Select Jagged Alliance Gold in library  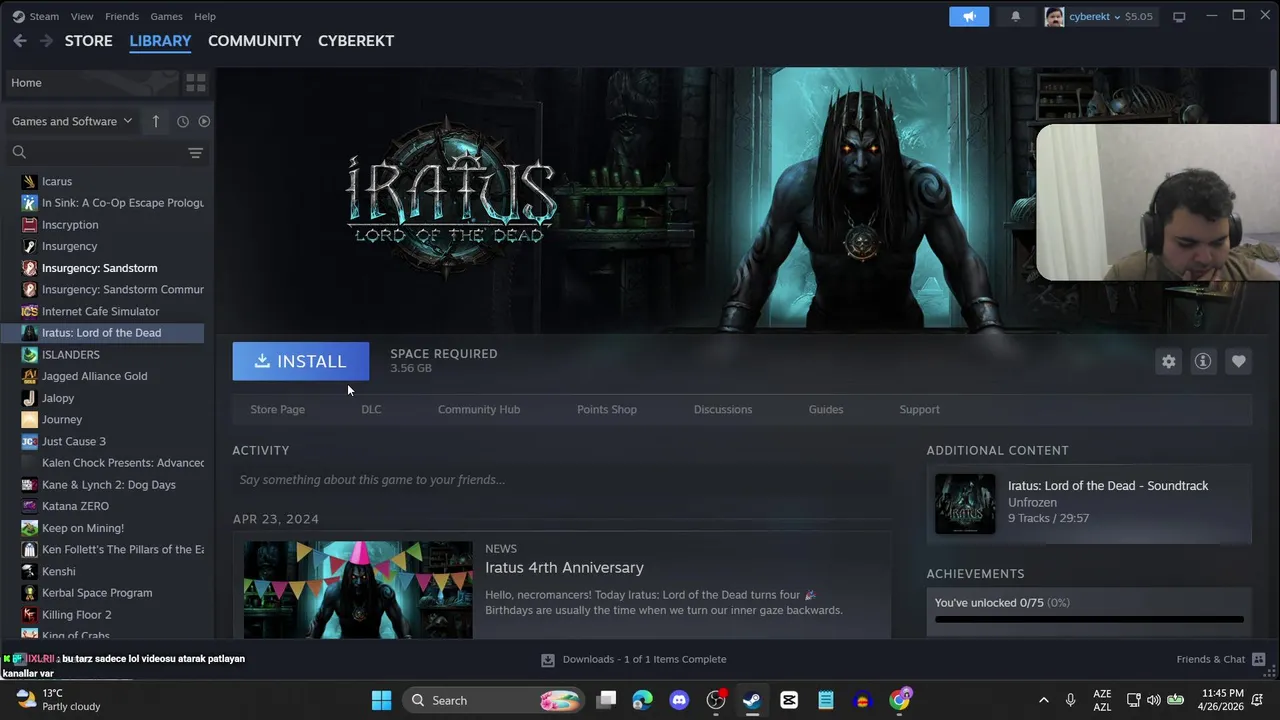[x=94, y=376]
